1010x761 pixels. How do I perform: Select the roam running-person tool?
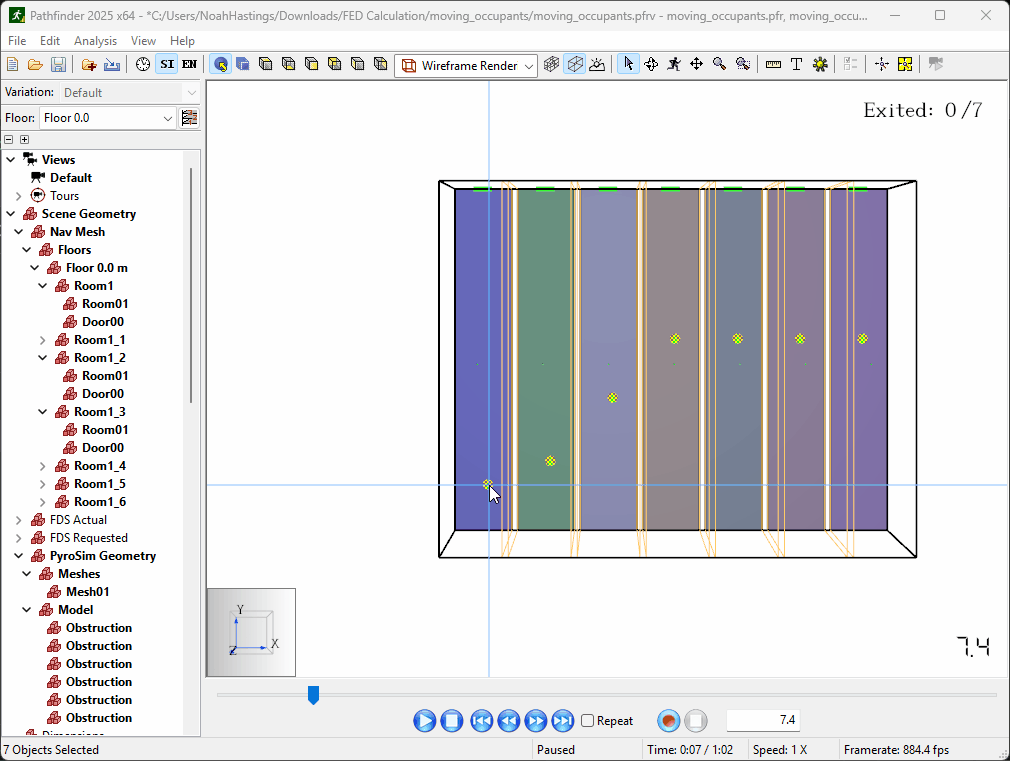click(674, 64)
